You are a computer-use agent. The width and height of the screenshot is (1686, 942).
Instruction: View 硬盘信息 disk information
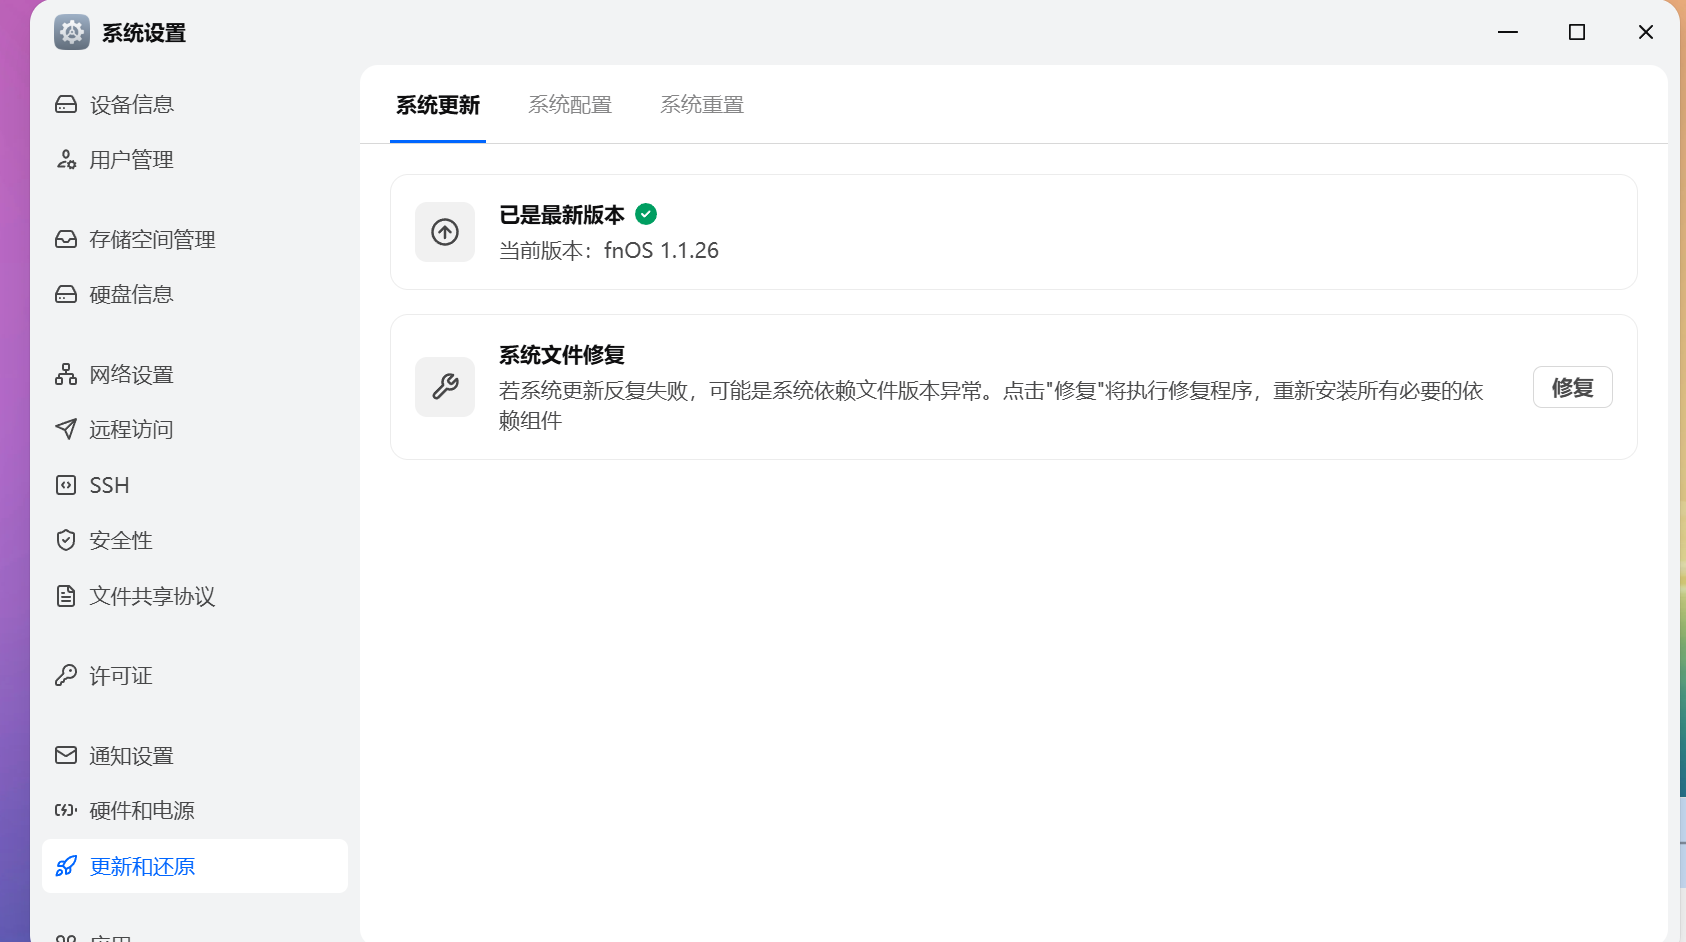130,293
